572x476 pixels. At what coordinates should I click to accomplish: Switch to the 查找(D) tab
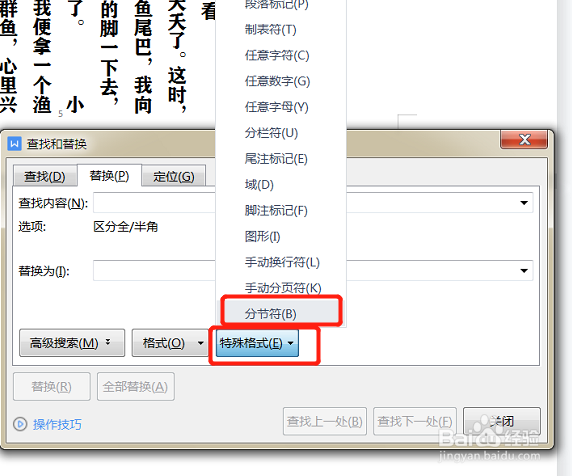tap(45, 177)
